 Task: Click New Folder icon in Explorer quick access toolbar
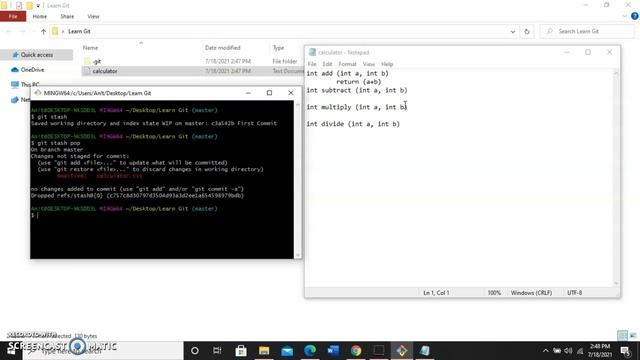pos(29,6)
